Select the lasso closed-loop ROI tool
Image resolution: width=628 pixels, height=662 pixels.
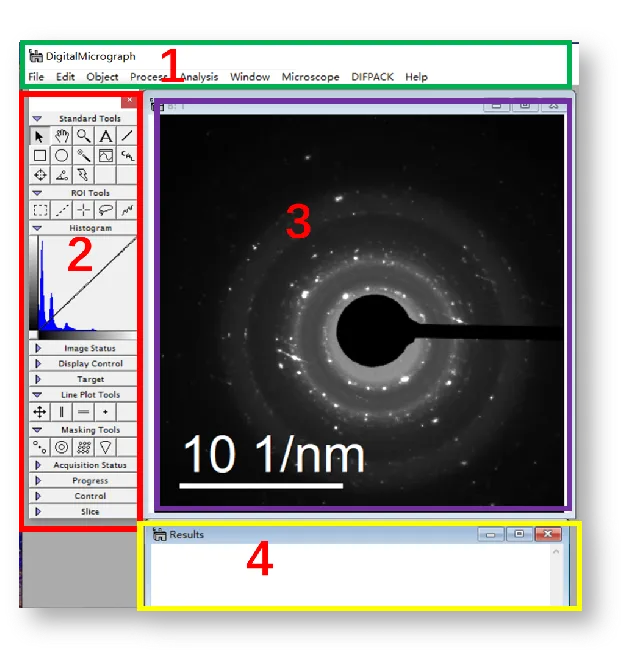105,210
